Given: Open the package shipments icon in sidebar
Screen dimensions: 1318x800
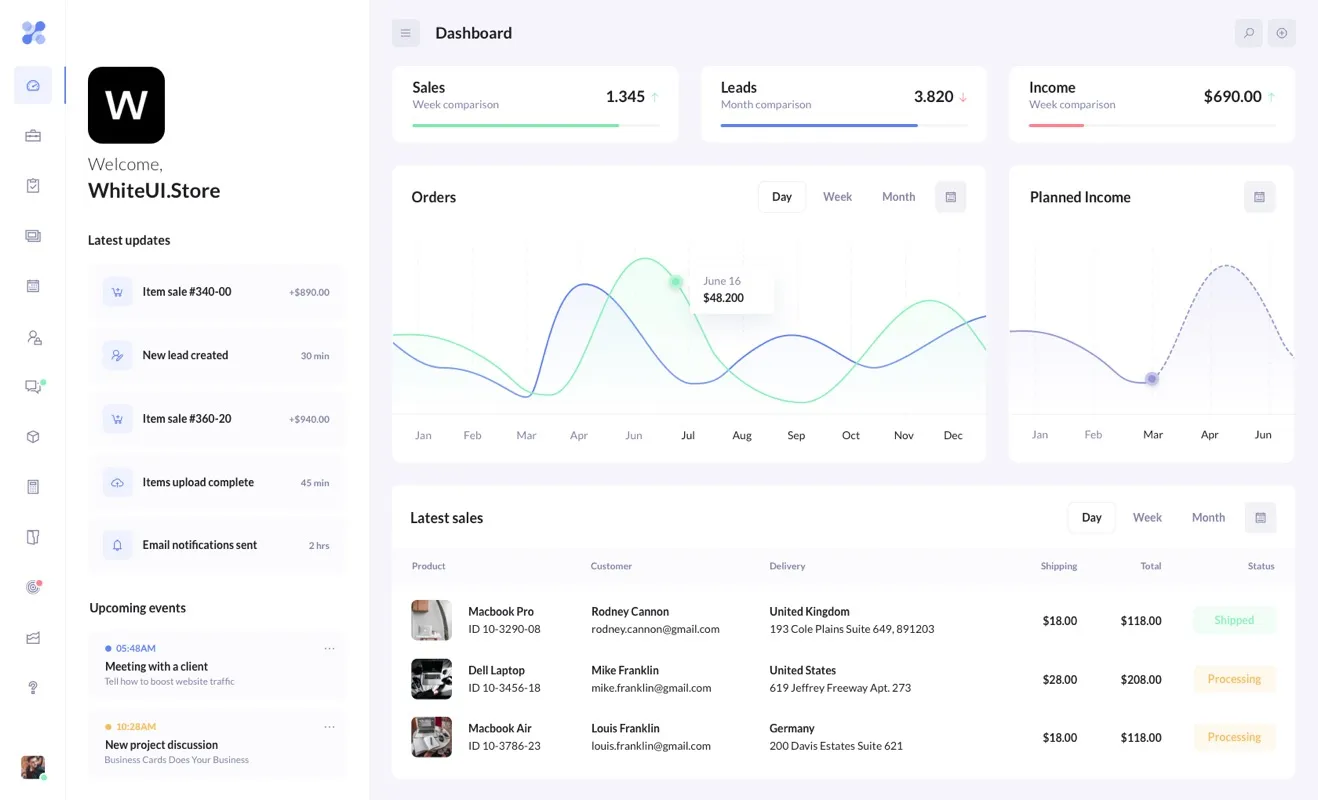Looking at the screenshot, I should coord(33,436).
